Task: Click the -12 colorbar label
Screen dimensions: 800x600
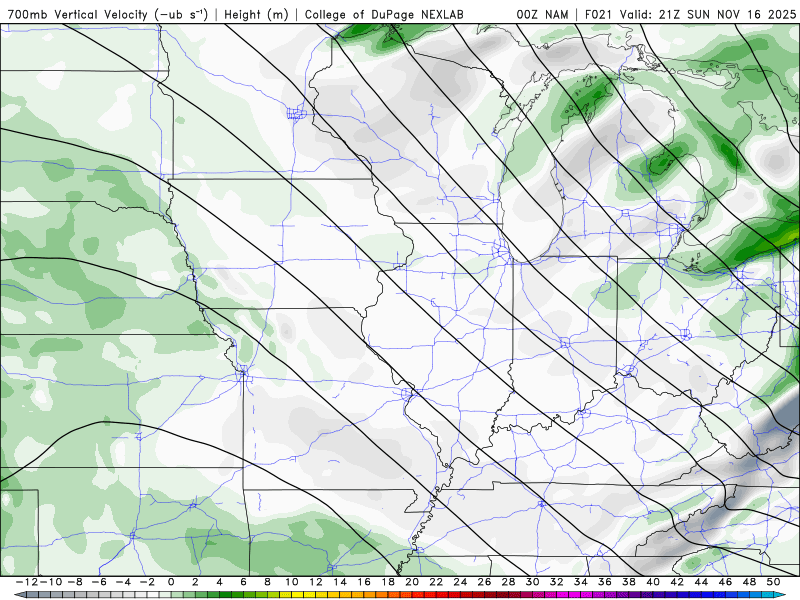Action: pos(26,582)
